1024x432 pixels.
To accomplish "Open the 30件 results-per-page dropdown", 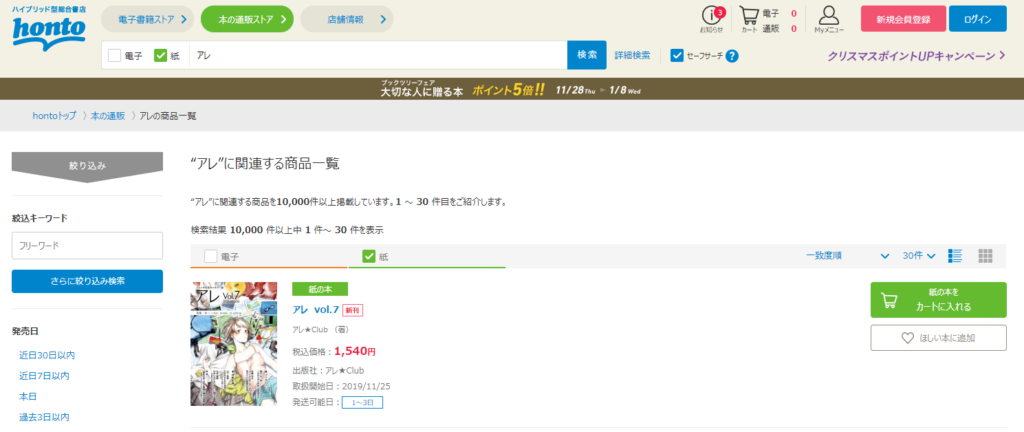I will (918, 255).
